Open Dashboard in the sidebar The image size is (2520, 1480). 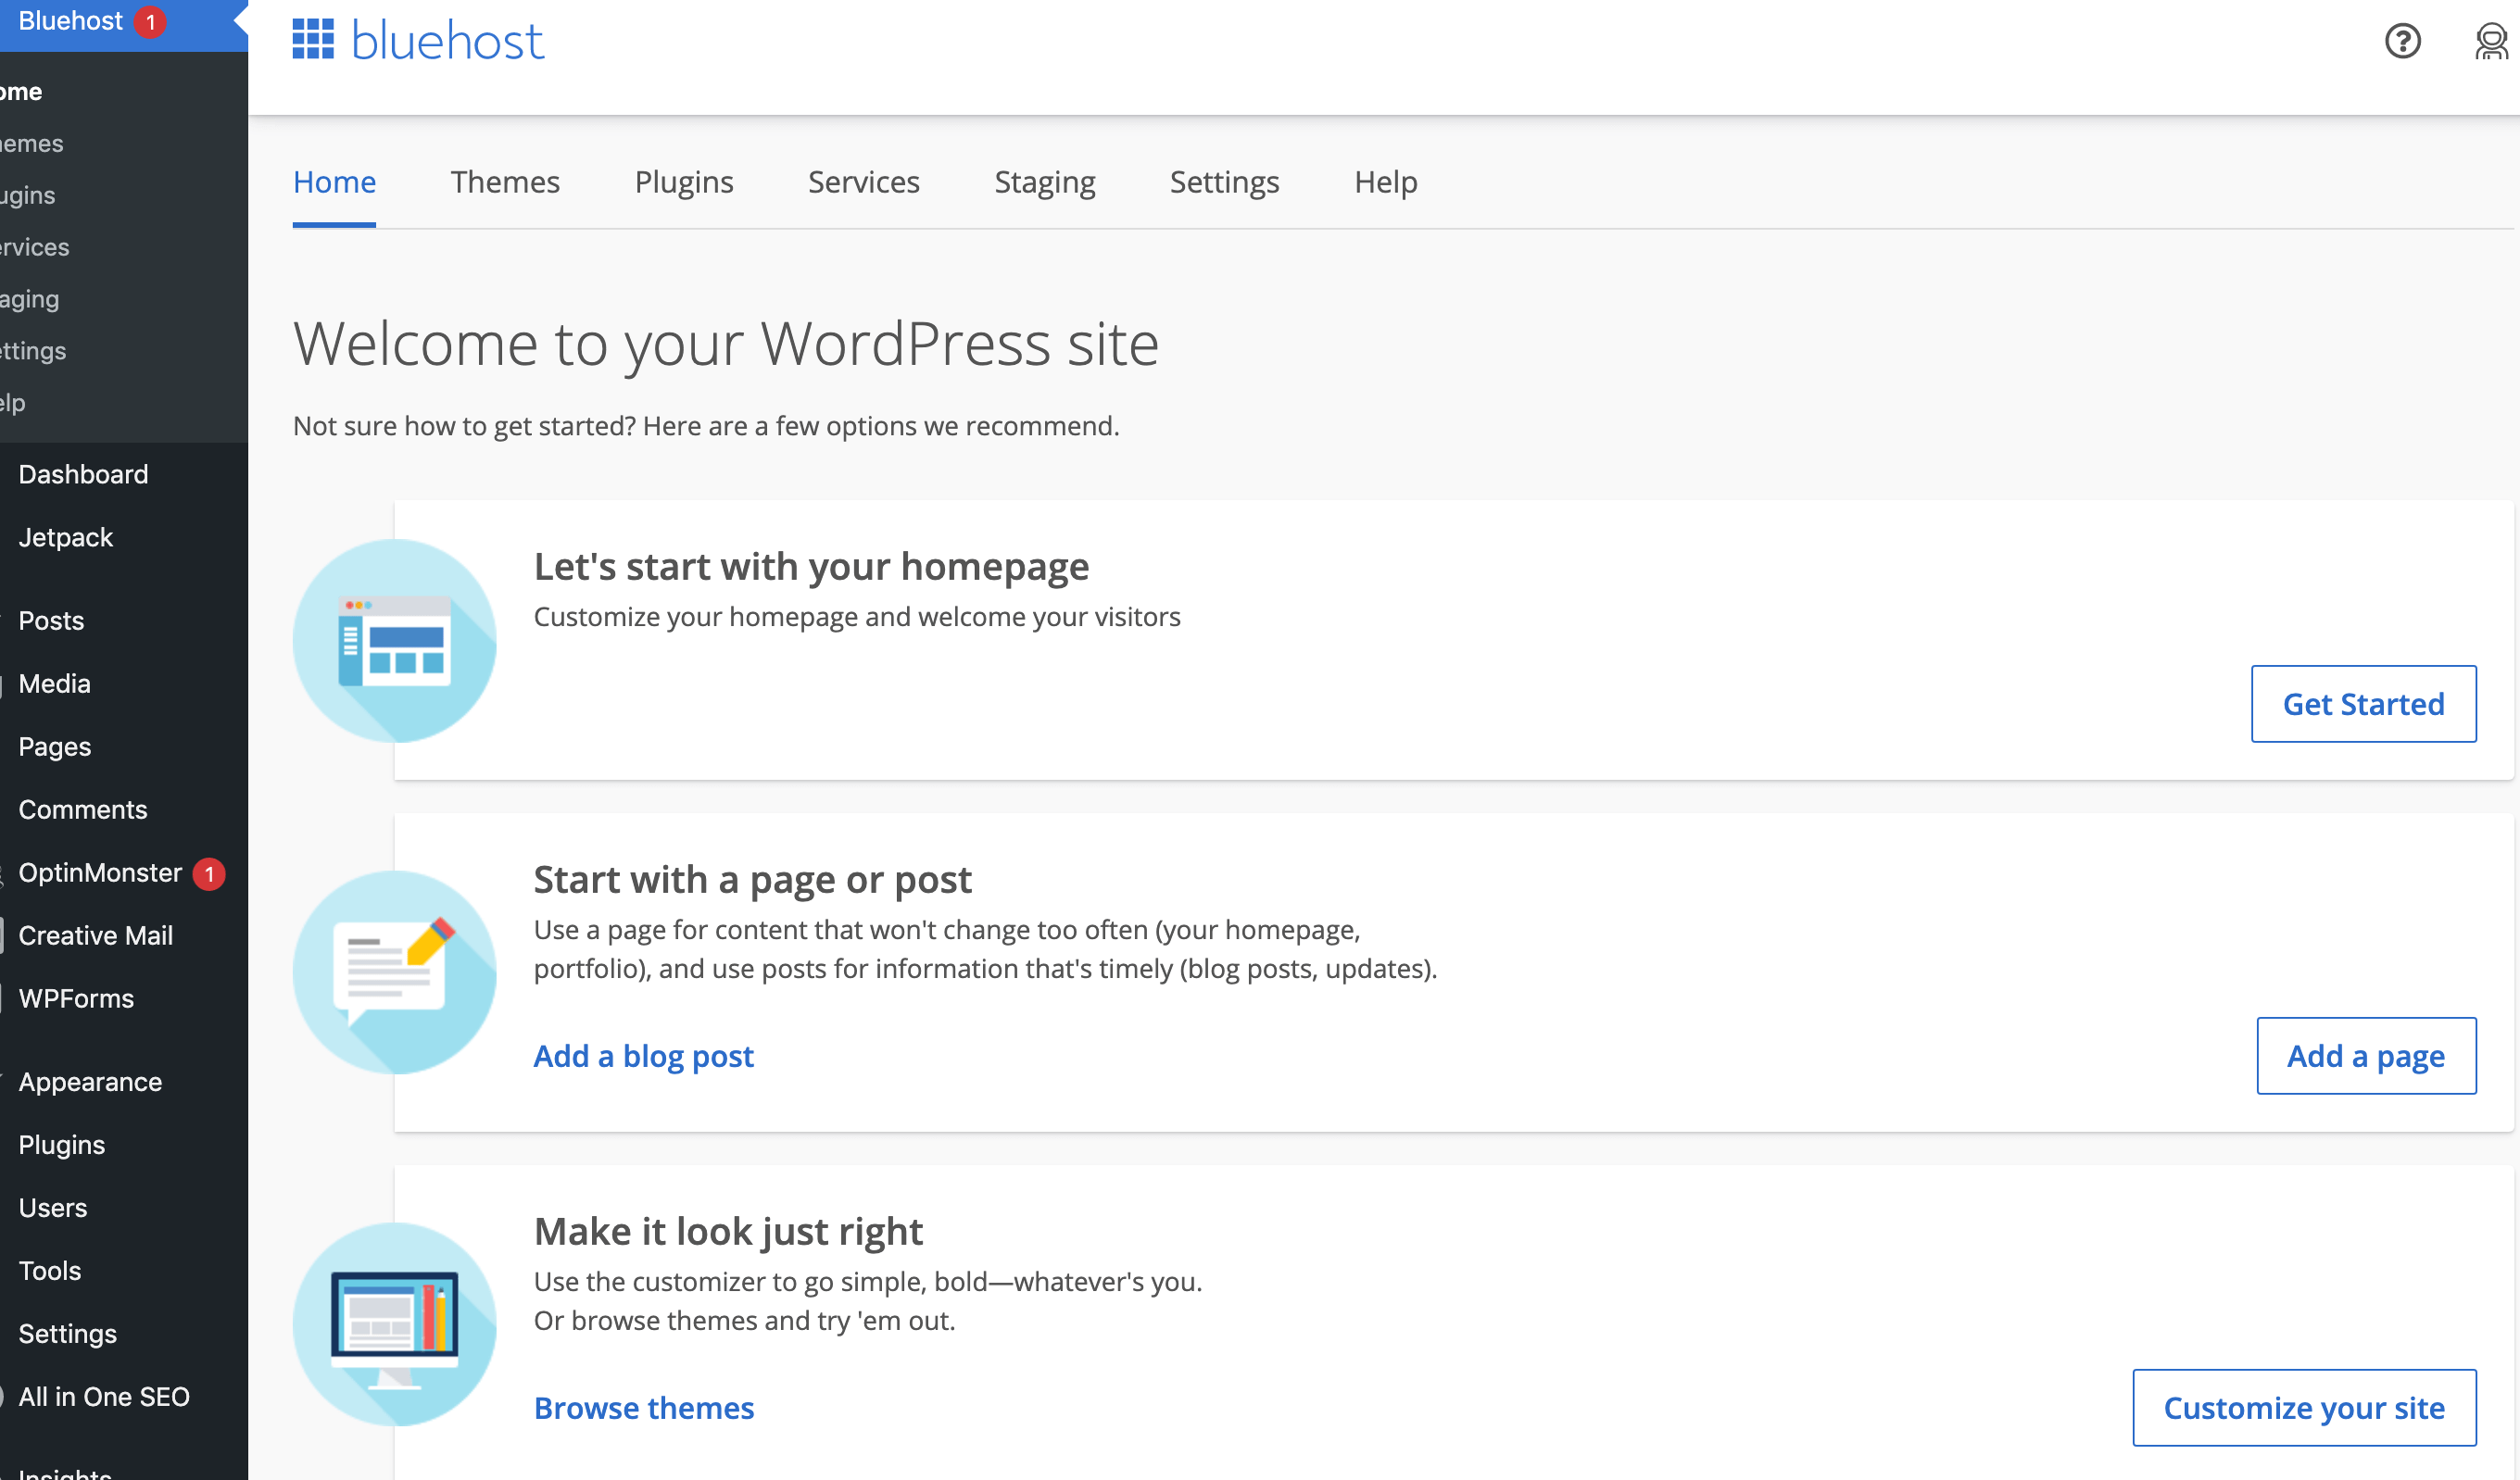coord(83,474)
